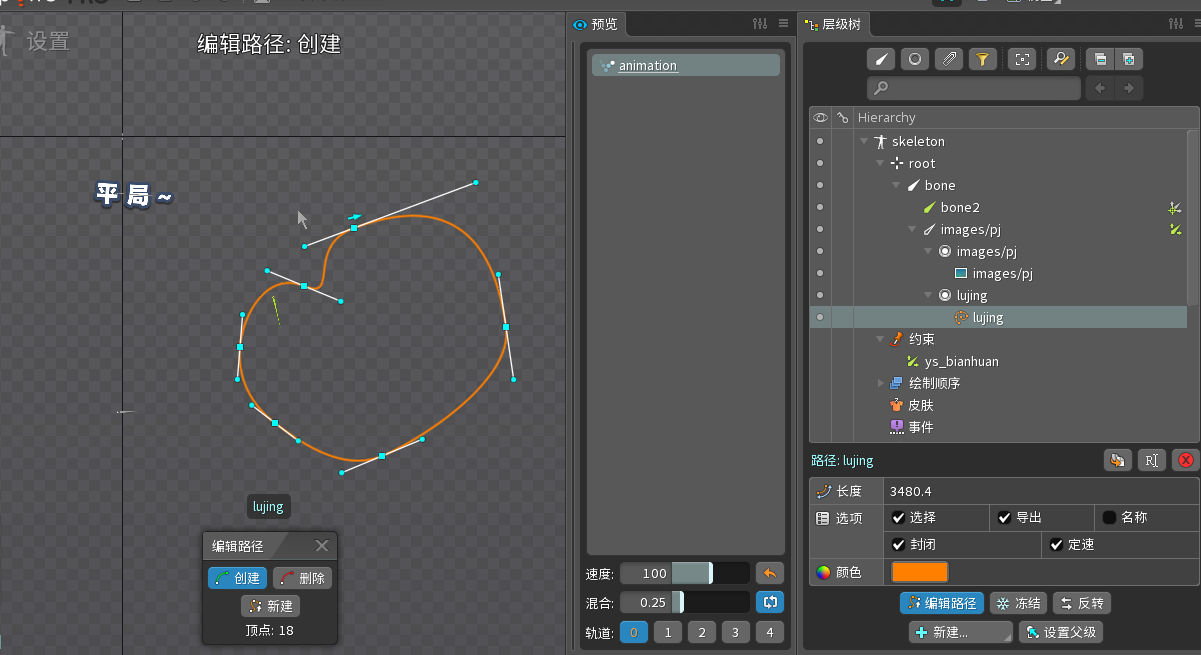Toggle visibility dot for bone2 row
Image resolution: width=1201 pixels, height=655 pixels.
tap(820, 207)
